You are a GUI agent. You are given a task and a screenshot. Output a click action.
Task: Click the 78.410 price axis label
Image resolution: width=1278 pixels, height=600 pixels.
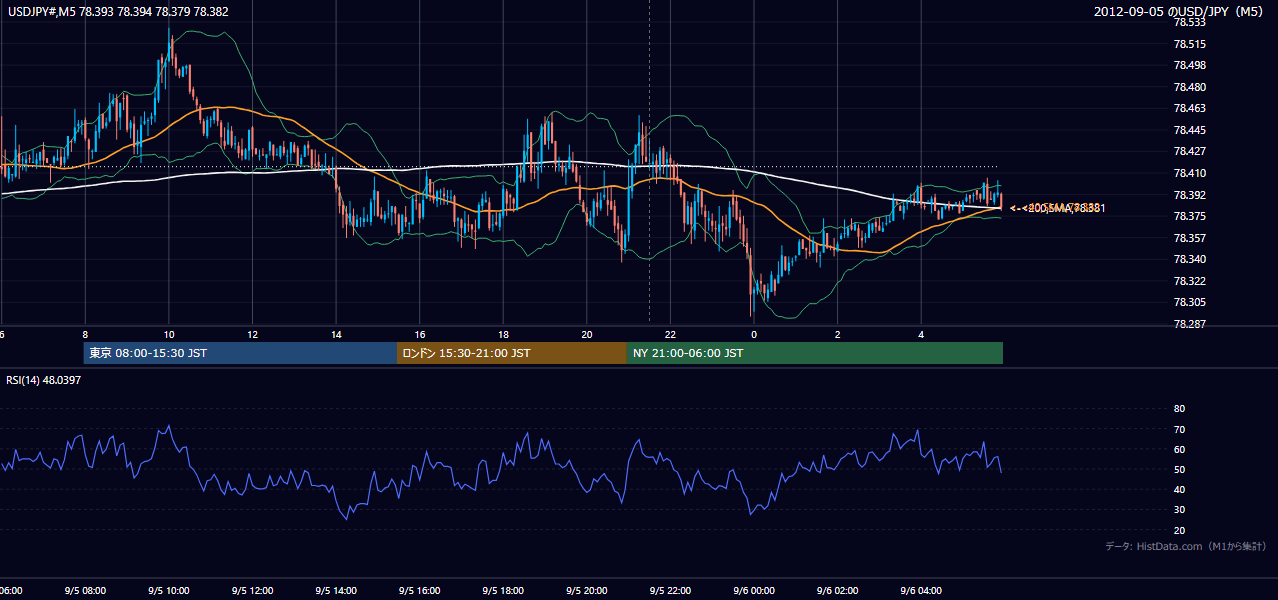1189,173
